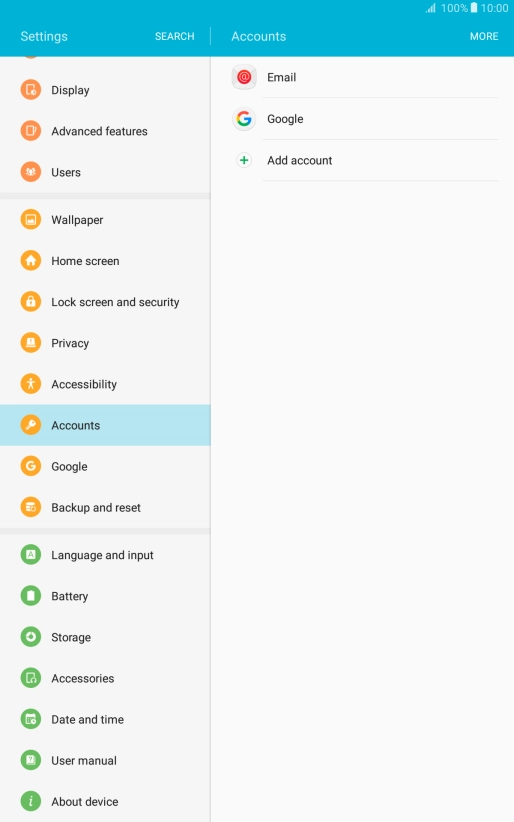The image size is (514, 822).
Task: Open Backup and reset settings
Action: 105,507
